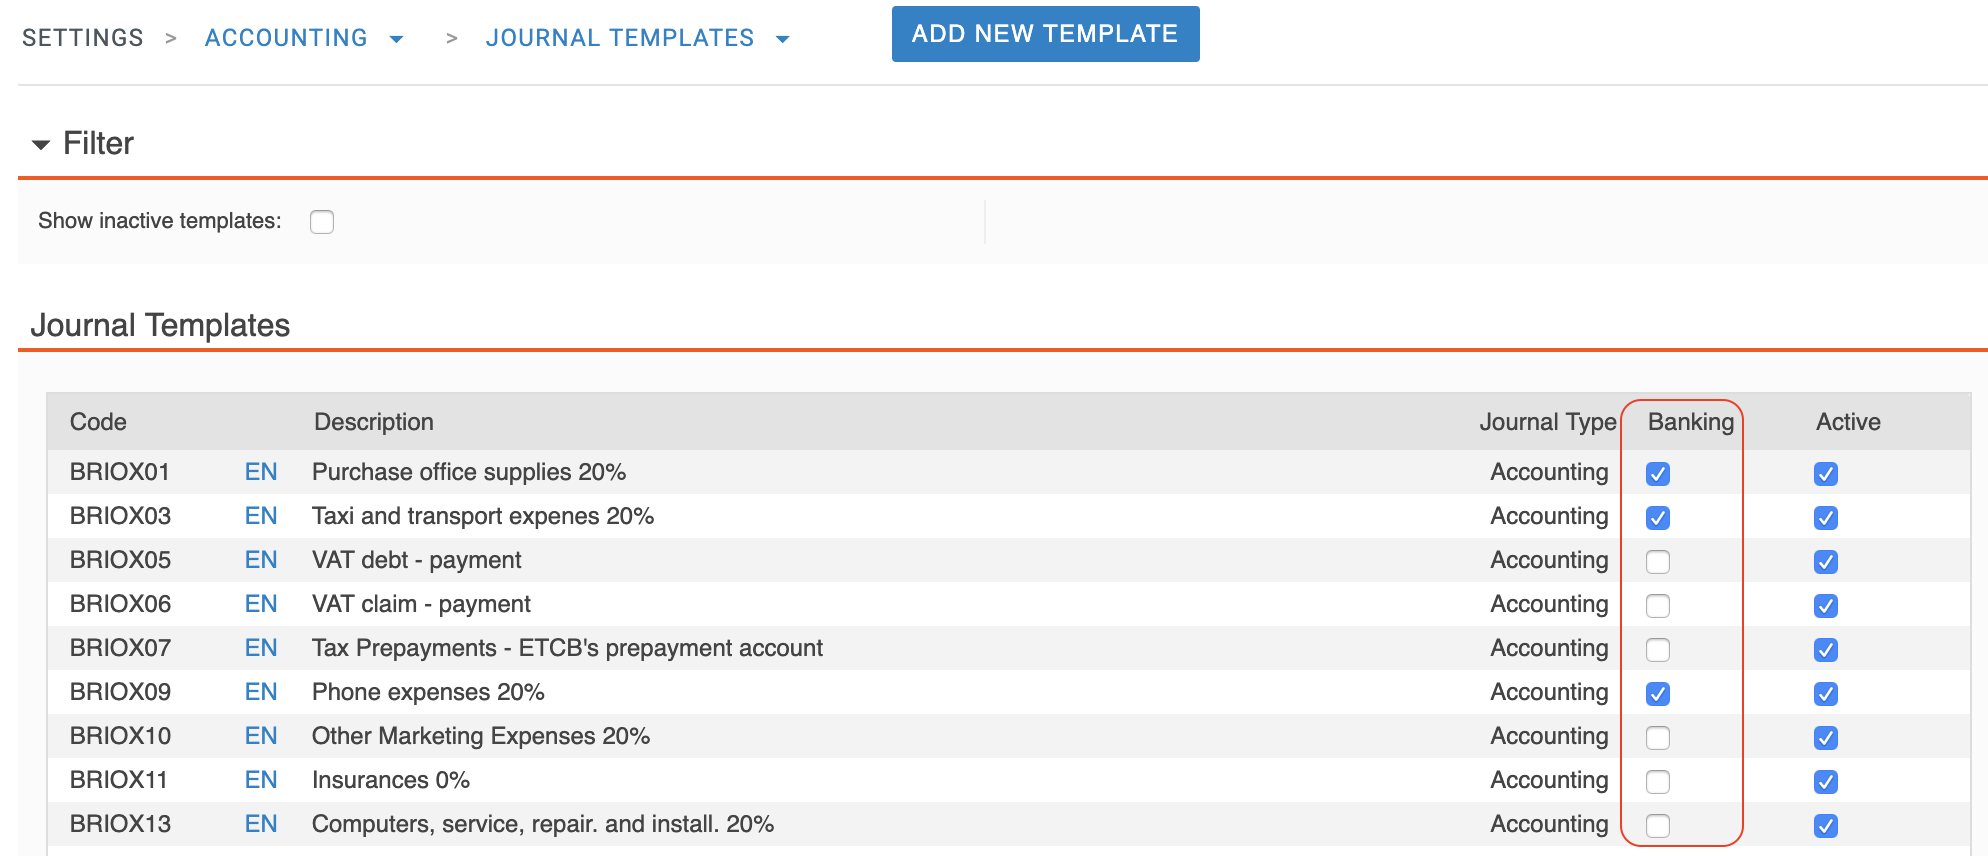The width and height of the screenshot is (1988, 856).
Task: Click Accounting journal type in BRIOX01 row
Action: point(1549,472)
